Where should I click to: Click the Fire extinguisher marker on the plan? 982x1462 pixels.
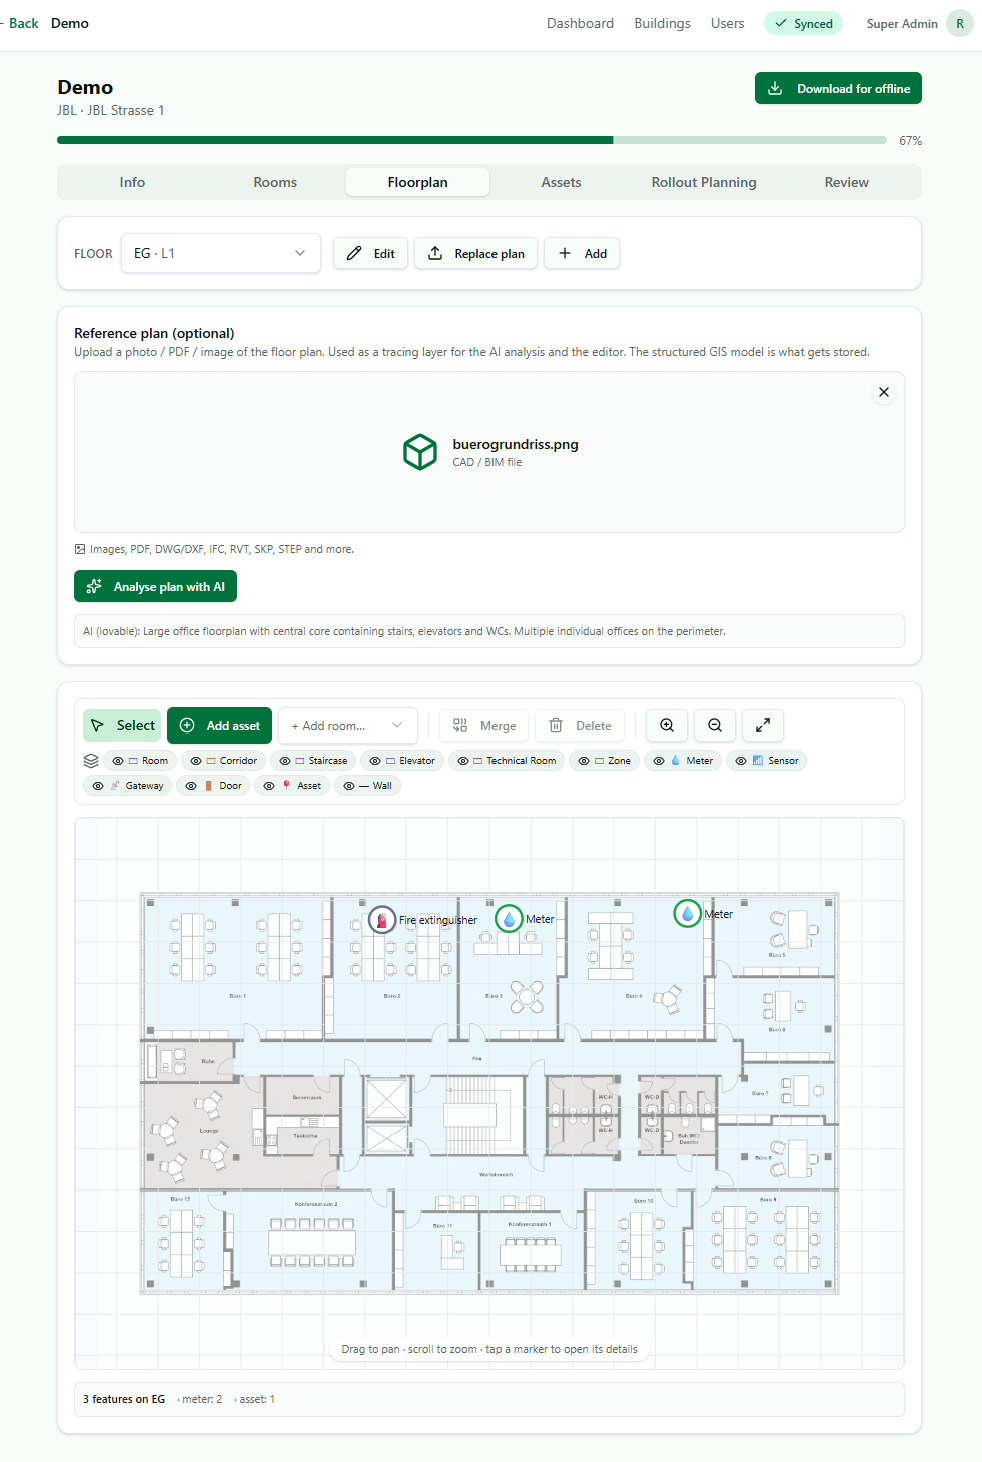pos(382,919)
